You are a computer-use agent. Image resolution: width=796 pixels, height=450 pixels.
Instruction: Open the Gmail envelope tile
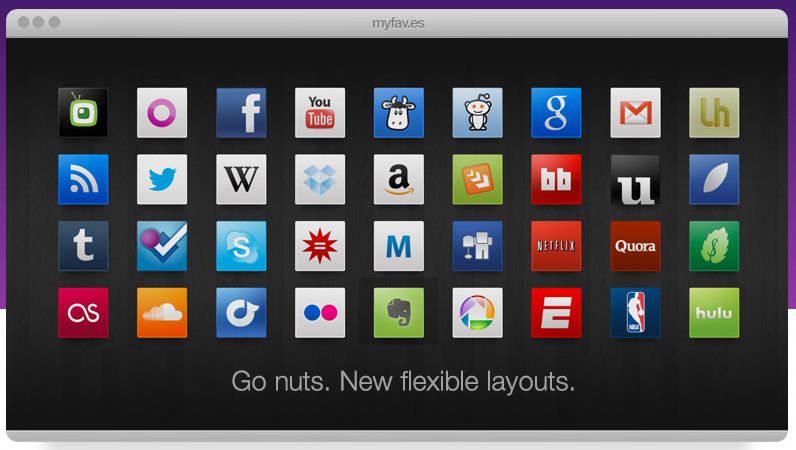pyautogui.click(x=636, y=113)
